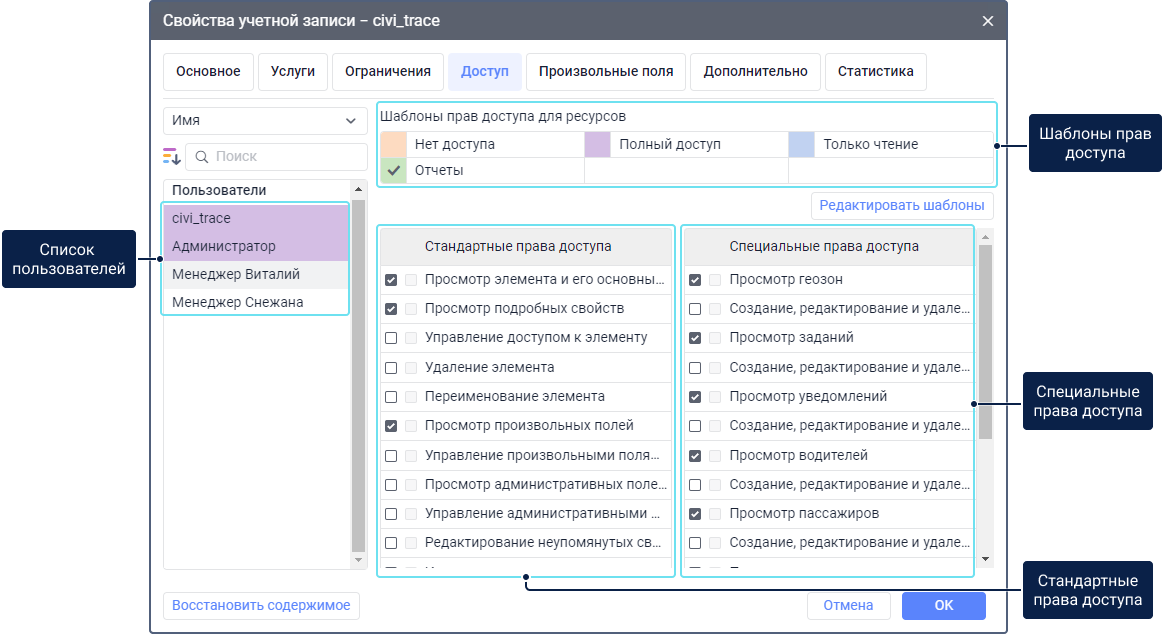The height and width of the screenshot is (634, 1164).
Task: Click the sort order icon beside search
Action: click(171, 157)
